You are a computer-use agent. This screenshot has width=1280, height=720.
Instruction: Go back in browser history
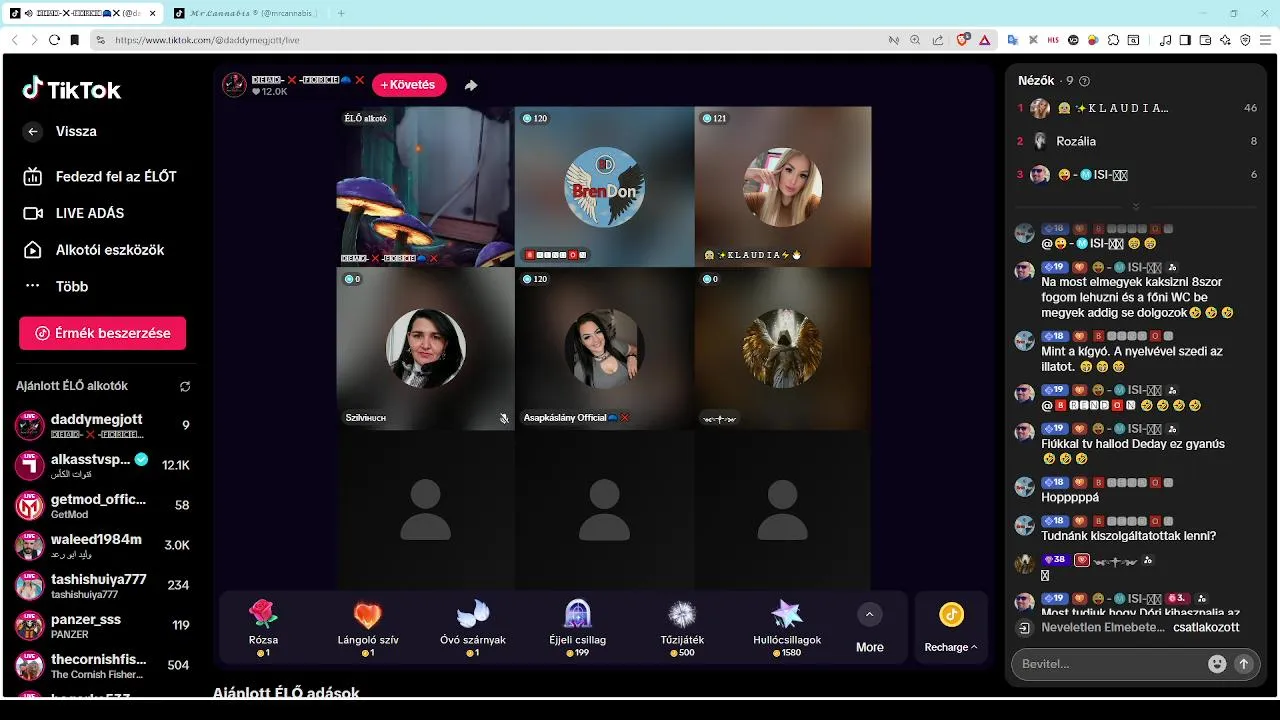pos(14,40)
